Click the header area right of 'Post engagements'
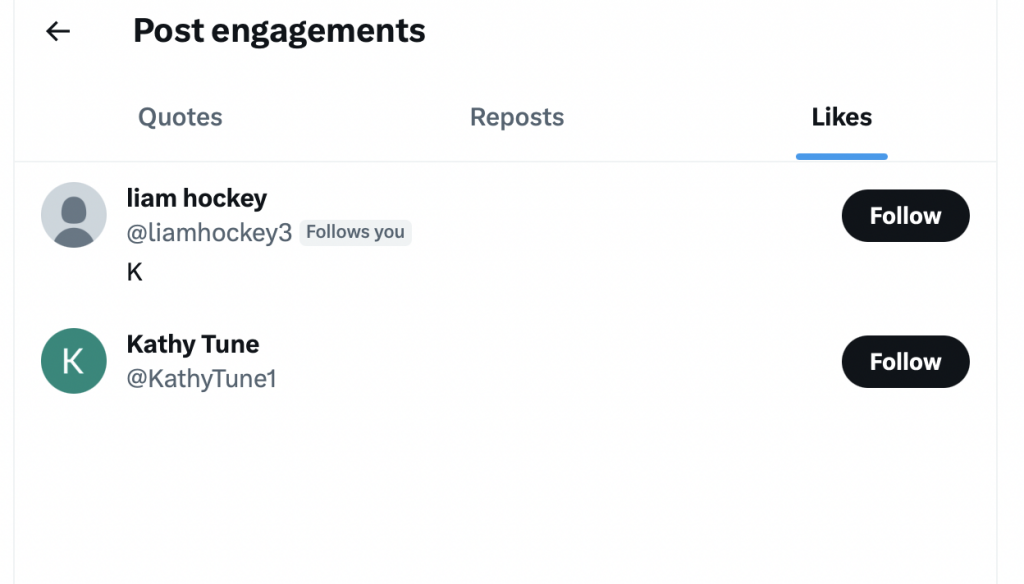The image size is (1024, 584). tap(700, 31)
